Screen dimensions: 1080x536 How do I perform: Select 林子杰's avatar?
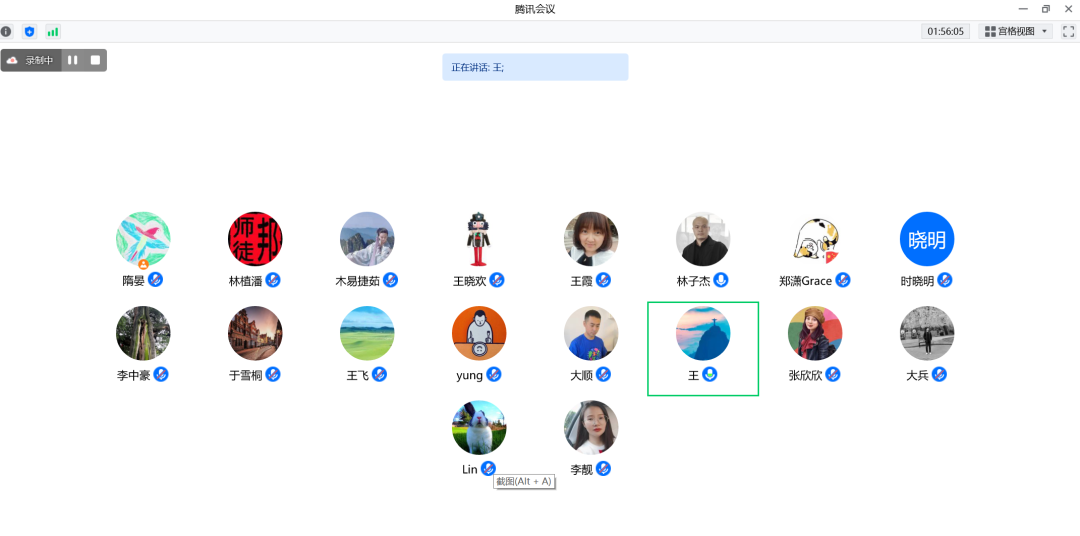click(x=703, y=239)
